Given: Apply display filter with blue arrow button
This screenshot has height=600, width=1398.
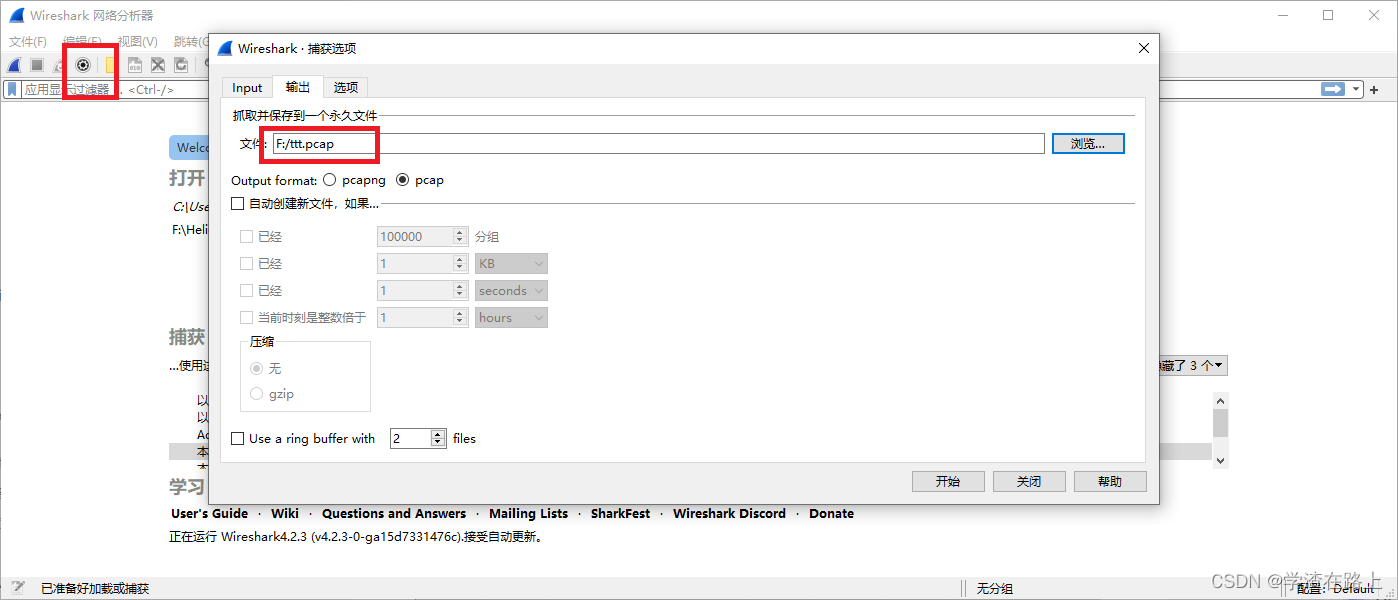Looking at the screenshot, I should 1333,89.
